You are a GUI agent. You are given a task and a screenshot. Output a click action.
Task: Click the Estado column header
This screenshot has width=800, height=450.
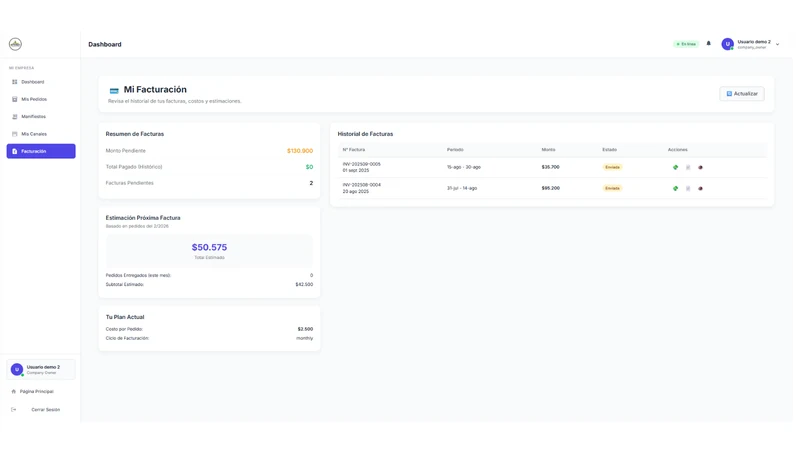coord(609,149)
